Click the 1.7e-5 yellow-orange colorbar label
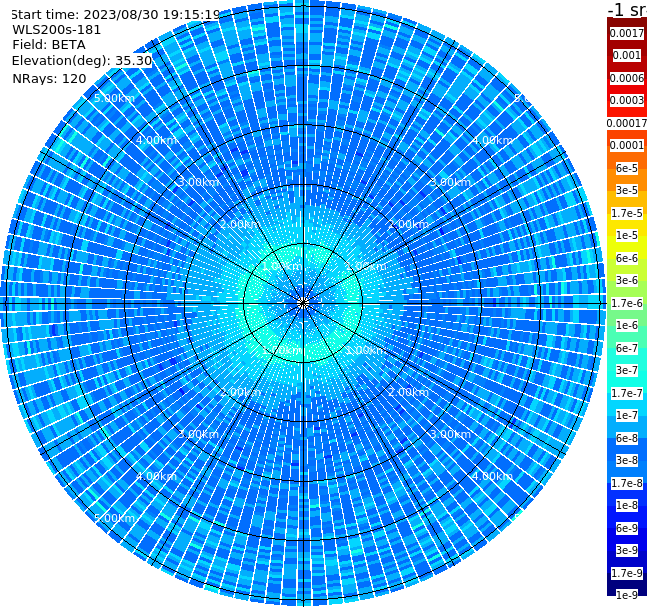This screenshot has width=647, height=607. [x=627, y=213]
